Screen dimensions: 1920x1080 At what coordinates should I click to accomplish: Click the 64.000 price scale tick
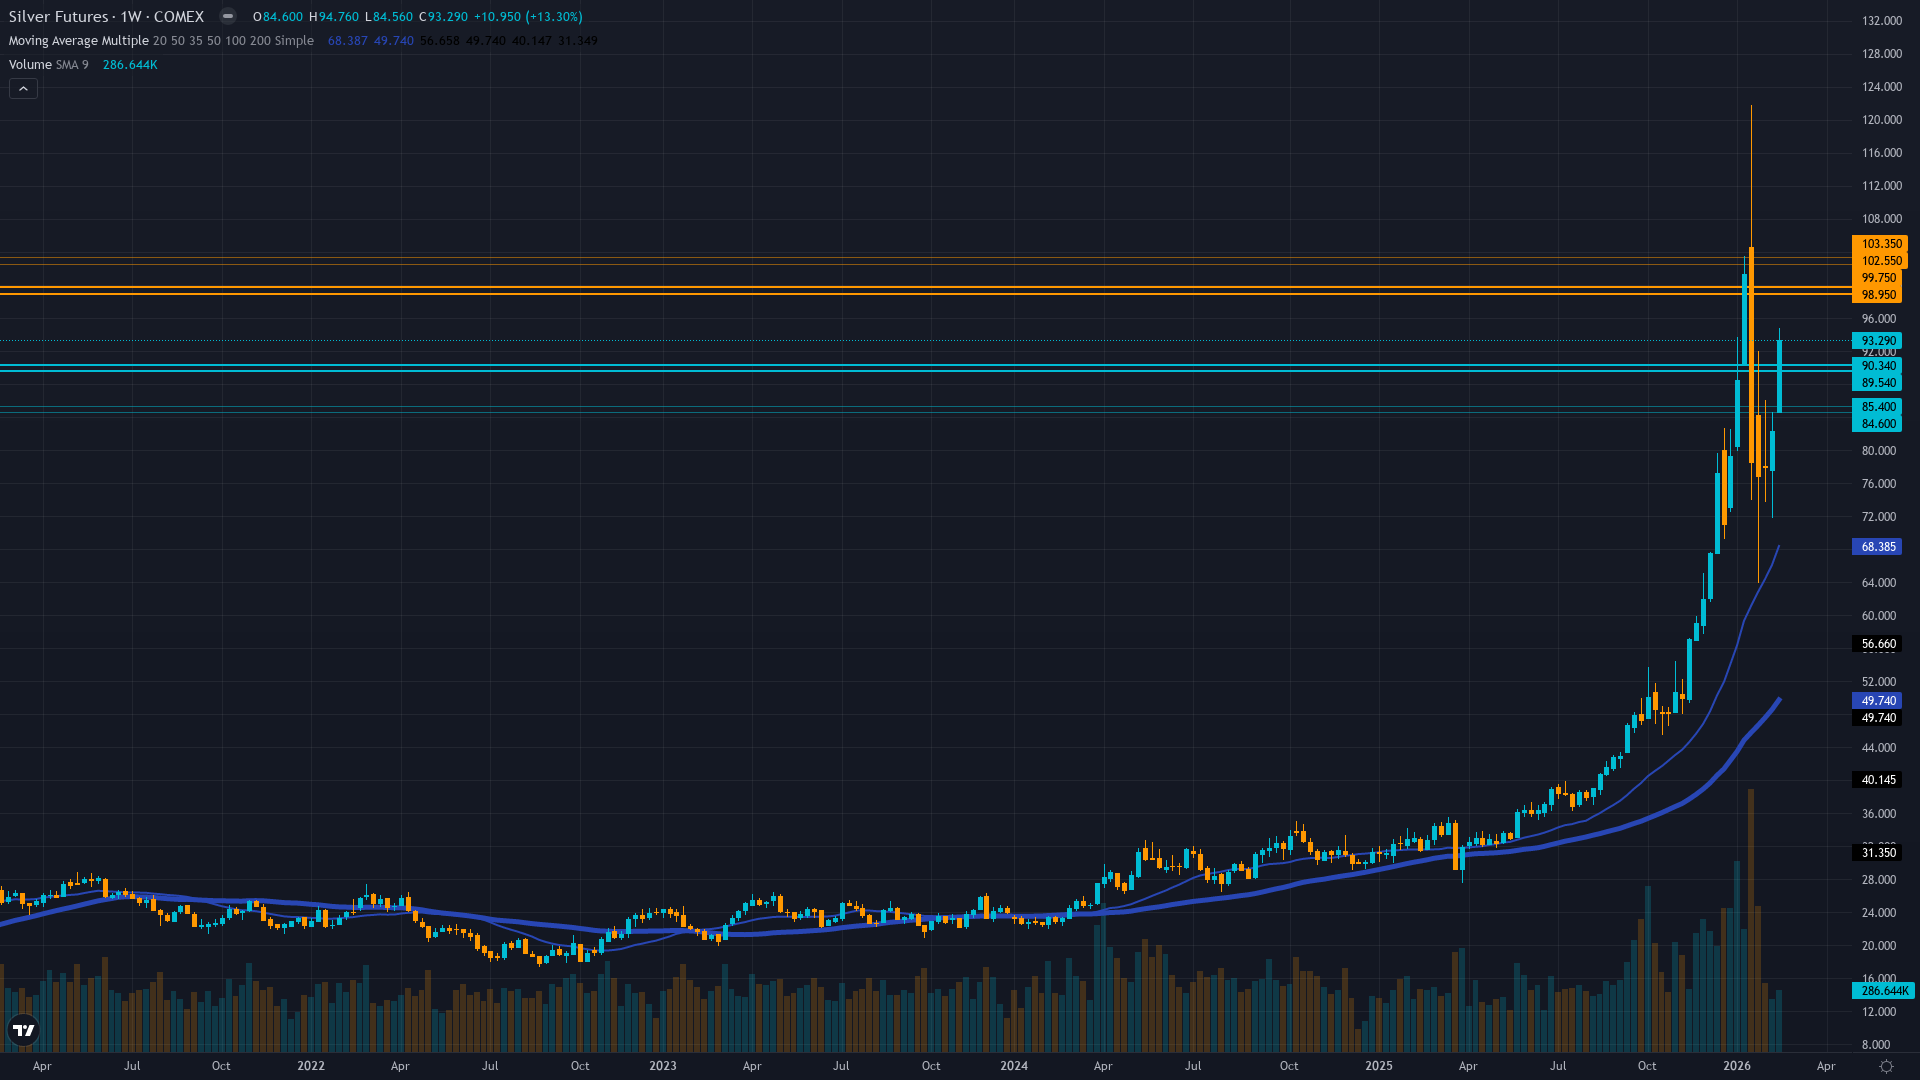[x=1878, y=583]
